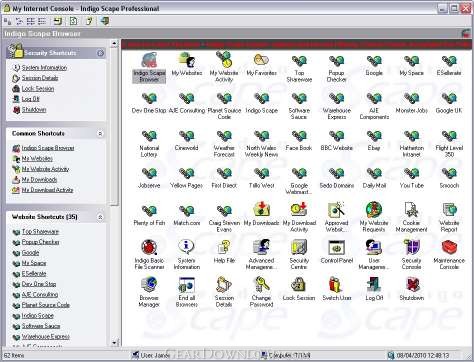474x362 pixels.
Task: Click the Lock Session sidebar link
Action: (x=38, y=89)
